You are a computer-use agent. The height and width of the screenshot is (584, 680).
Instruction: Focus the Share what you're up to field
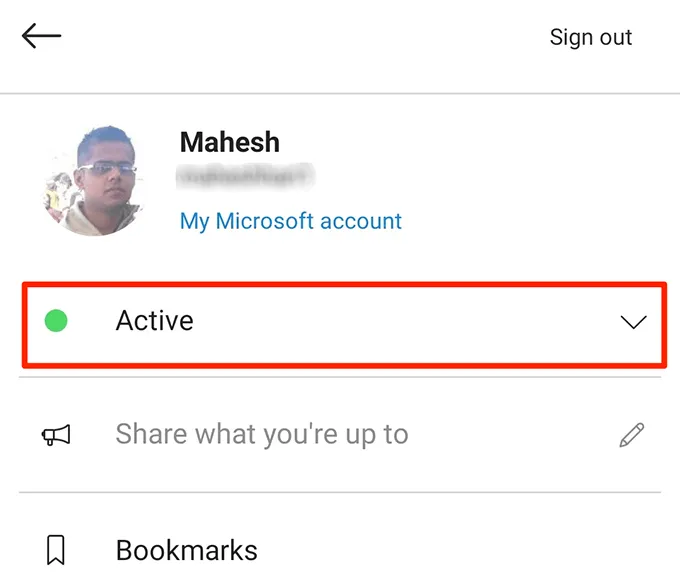coord(262,435)
